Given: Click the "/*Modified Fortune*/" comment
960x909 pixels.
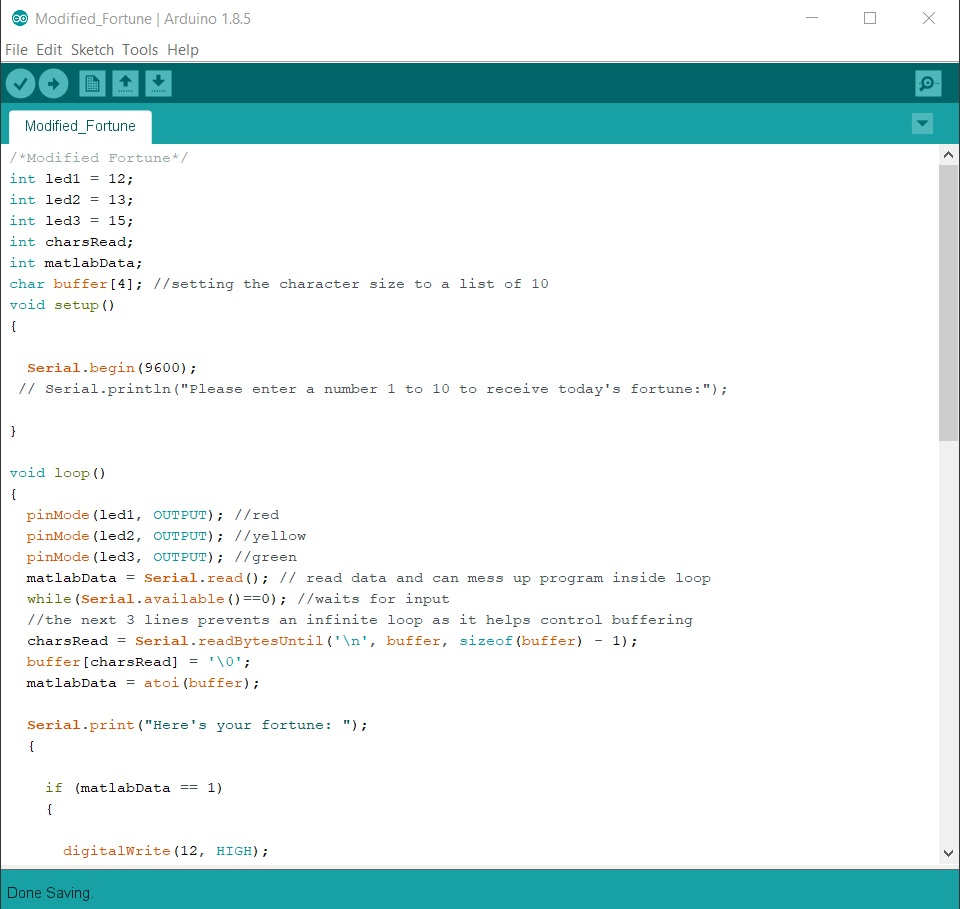Looking at the screenshot, I should pos(99,158).
